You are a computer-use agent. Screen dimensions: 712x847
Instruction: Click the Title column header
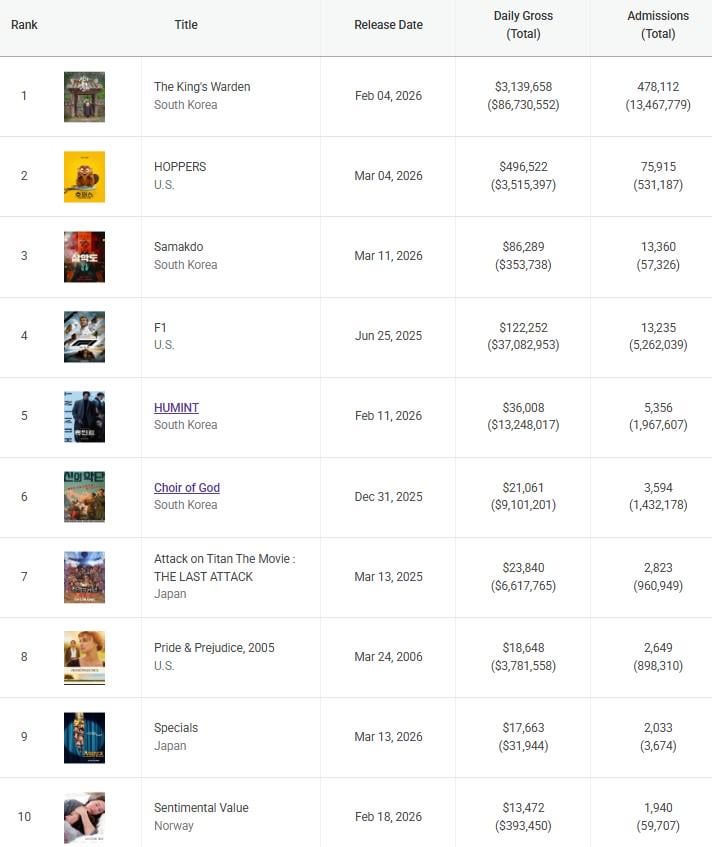(186, 25)
